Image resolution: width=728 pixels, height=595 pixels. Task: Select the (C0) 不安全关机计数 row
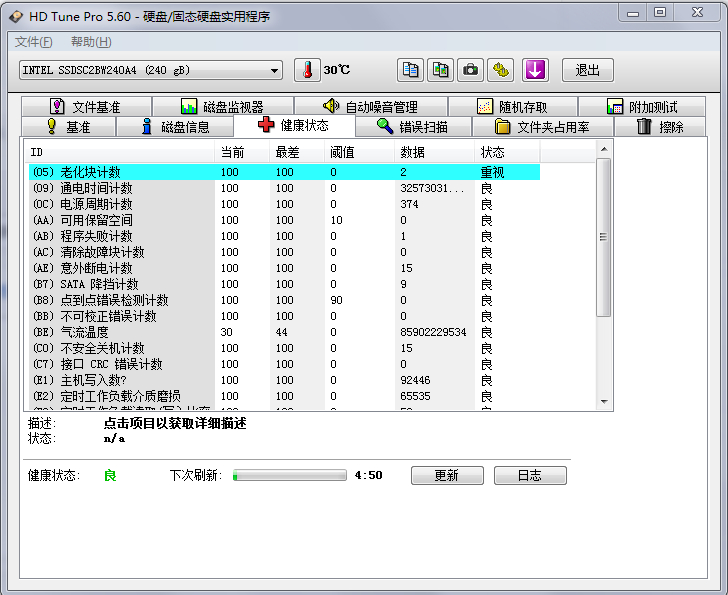click(x=284, y=348)
